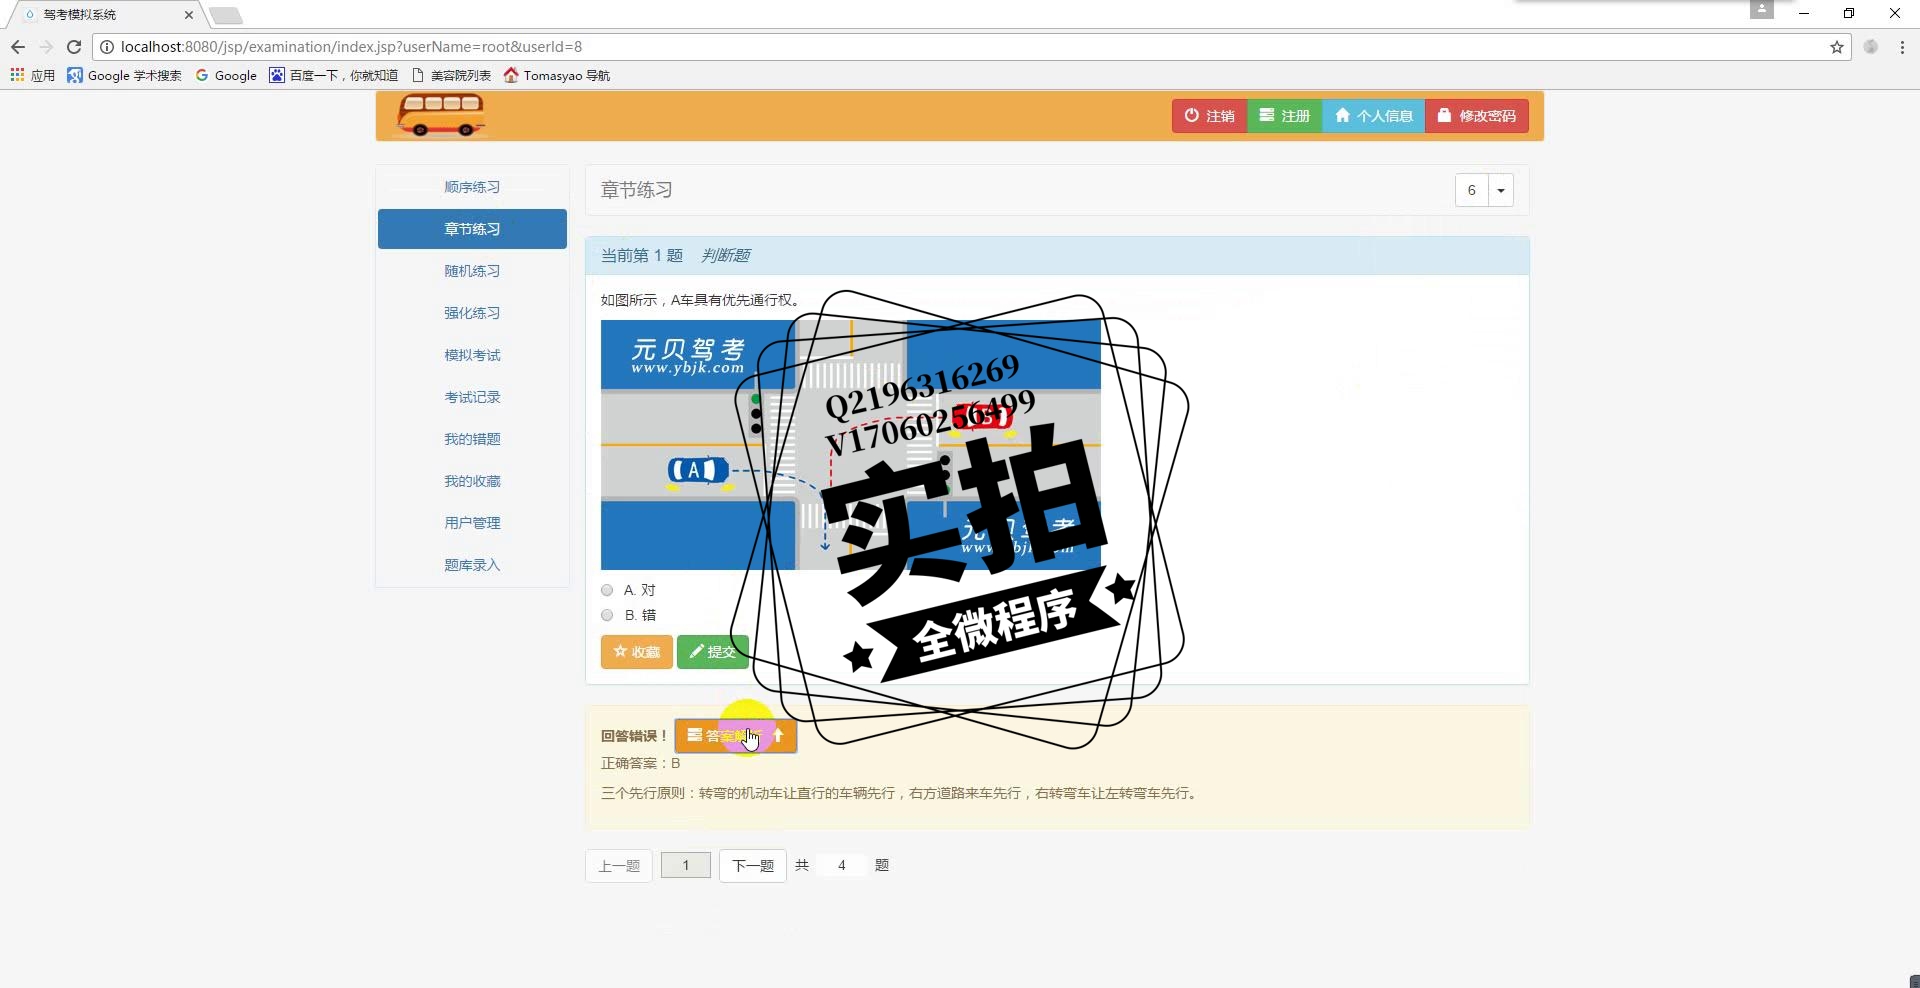Open 个人信息 personal info
Image resolution: width=1920 pixels, height=988 pixels.
(x=1374, y=116)
